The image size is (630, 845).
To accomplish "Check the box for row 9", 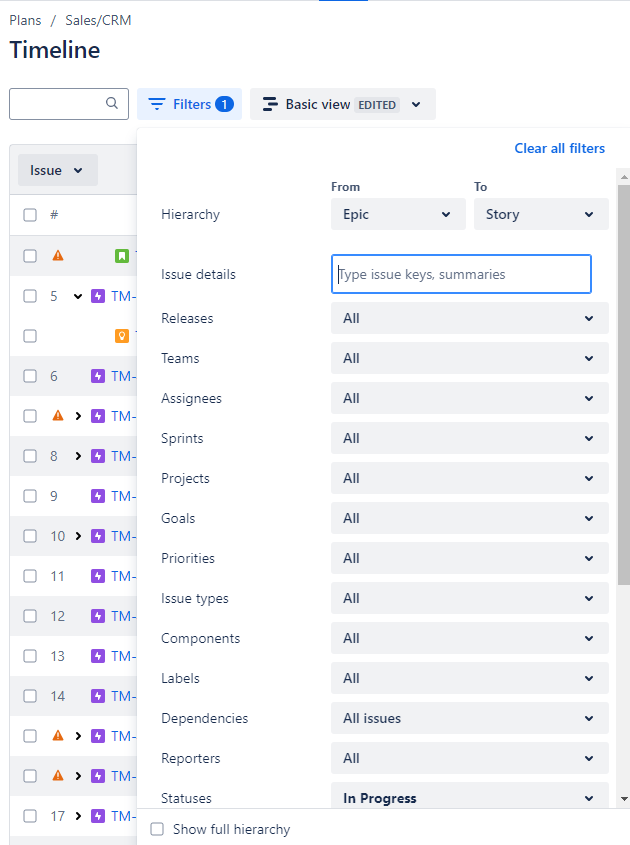I will tap(30, 496).
